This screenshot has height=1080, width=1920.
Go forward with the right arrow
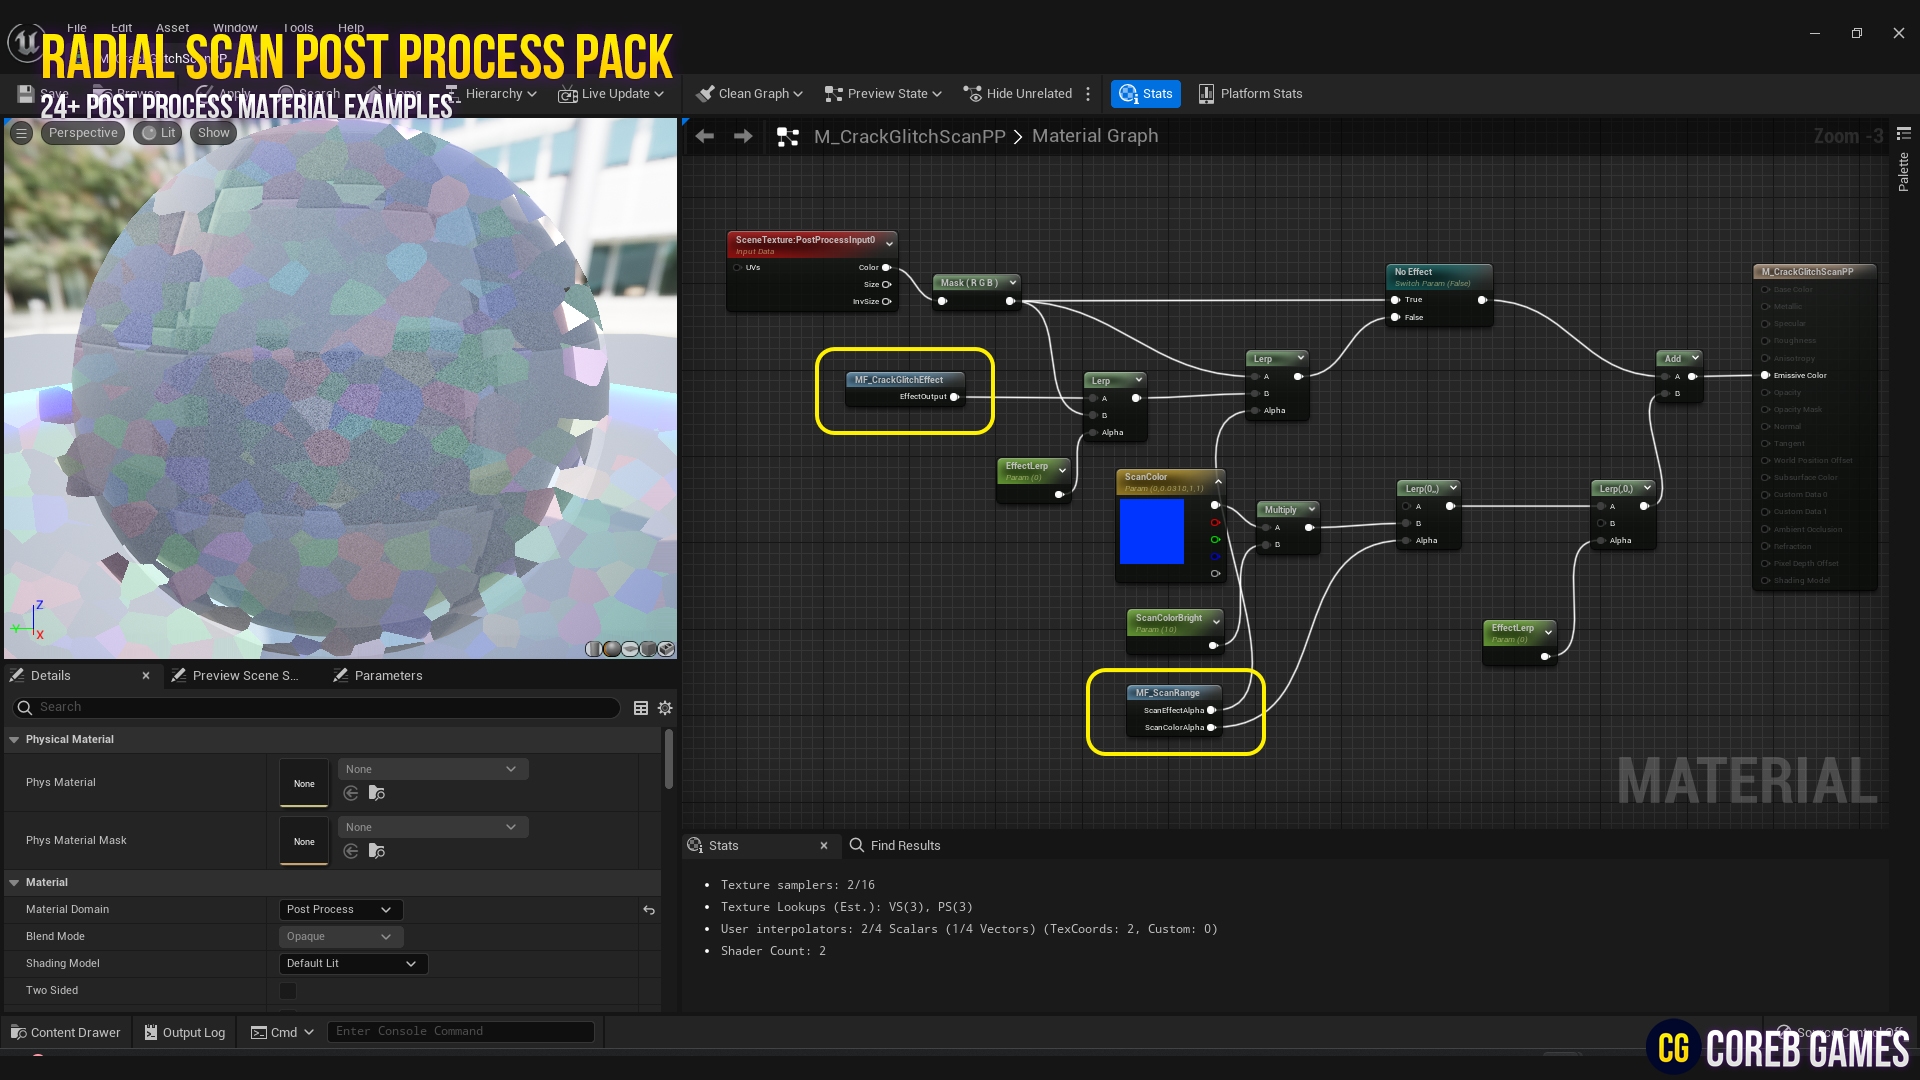point(743,136)
